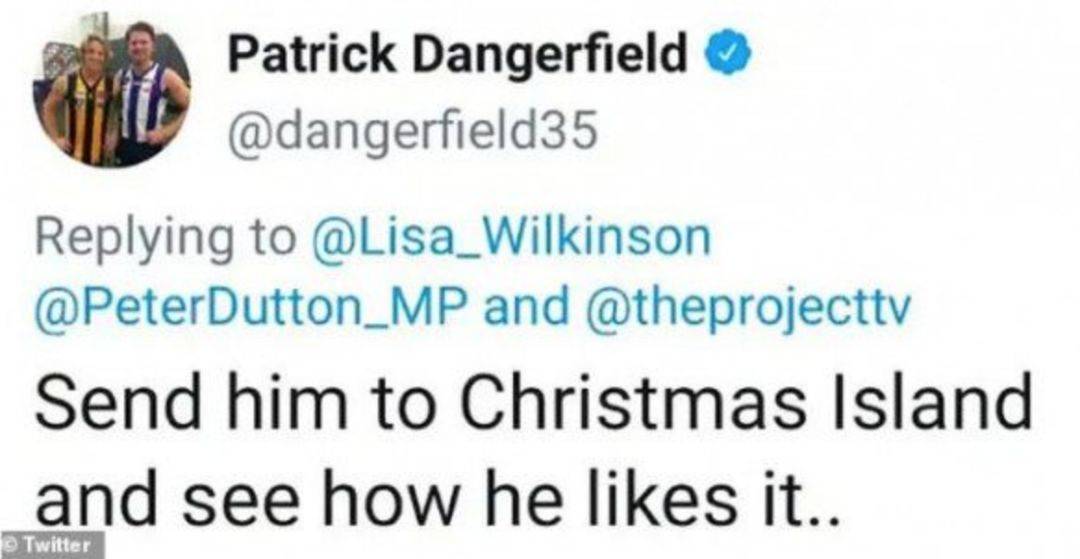This screenshot has height=559, width=1080.
Task: Click the blue verified badge icon
Action: [727, 56]
